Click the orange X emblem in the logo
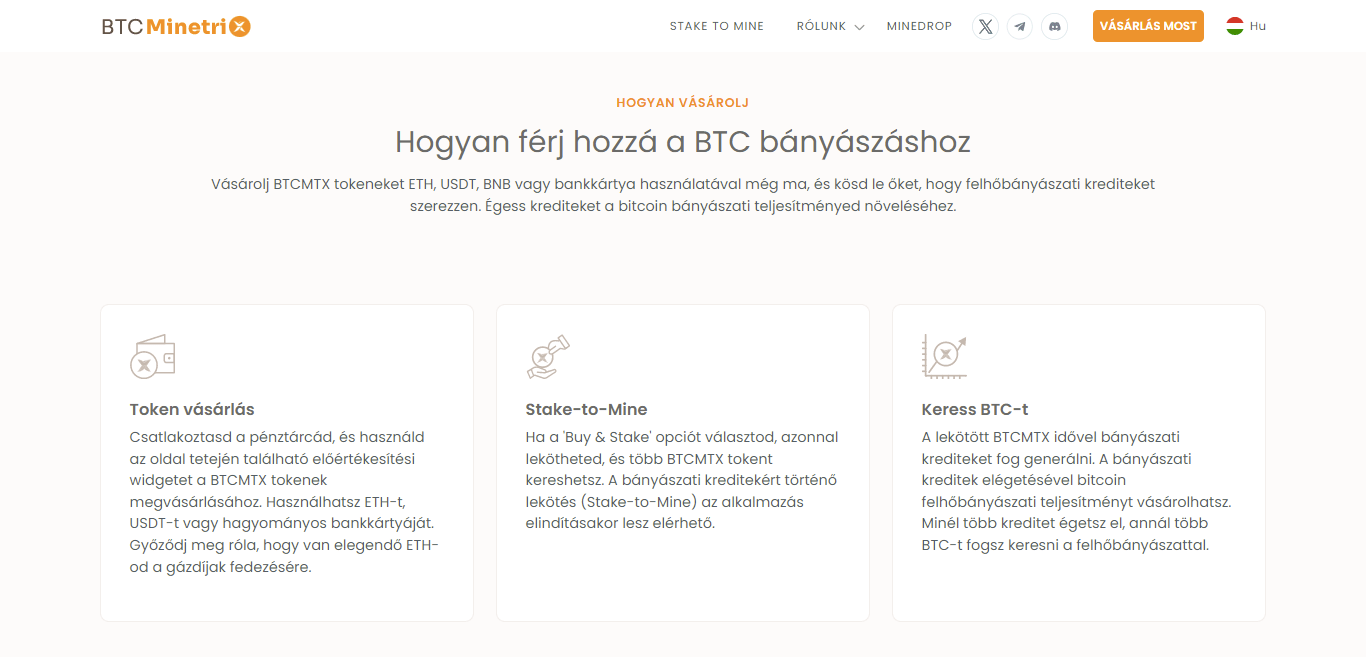Viewport: 1366px width, 657px height. (240, 27)
